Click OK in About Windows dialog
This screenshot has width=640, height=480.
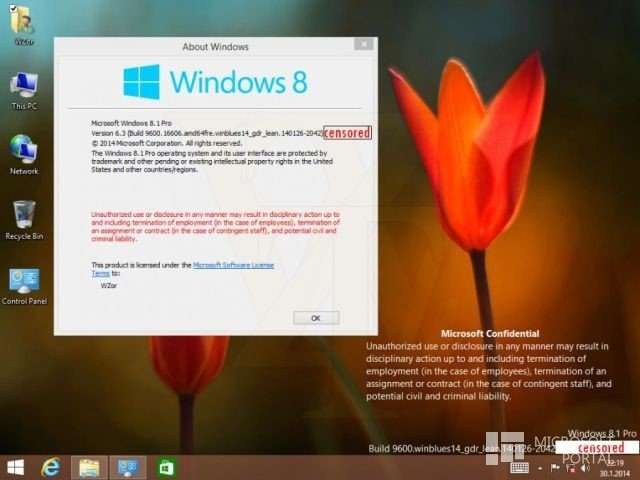pyautogui.click(x=316, y=318)
